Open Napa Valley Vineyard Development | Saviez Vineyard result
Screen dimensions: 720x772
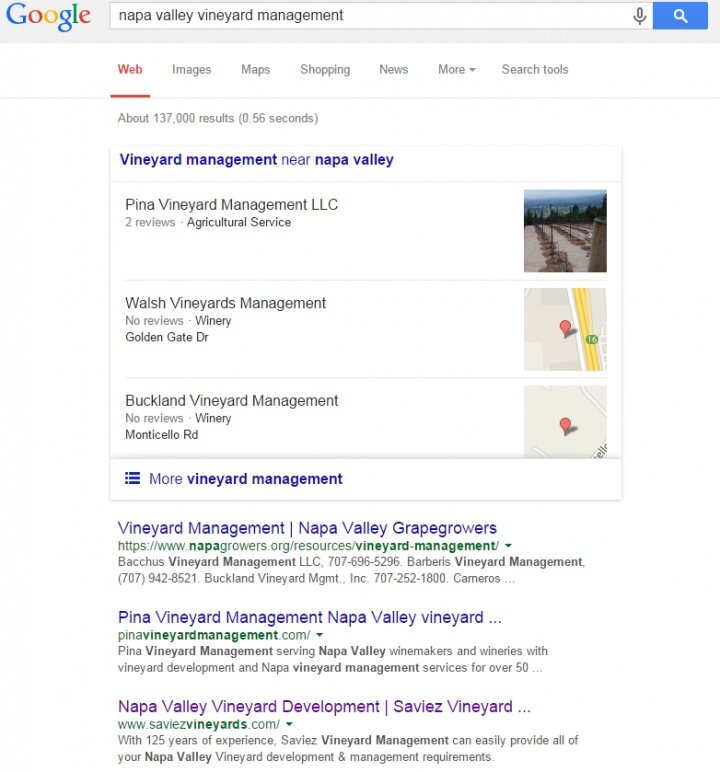pyautogui.click(x=325, y=707)
